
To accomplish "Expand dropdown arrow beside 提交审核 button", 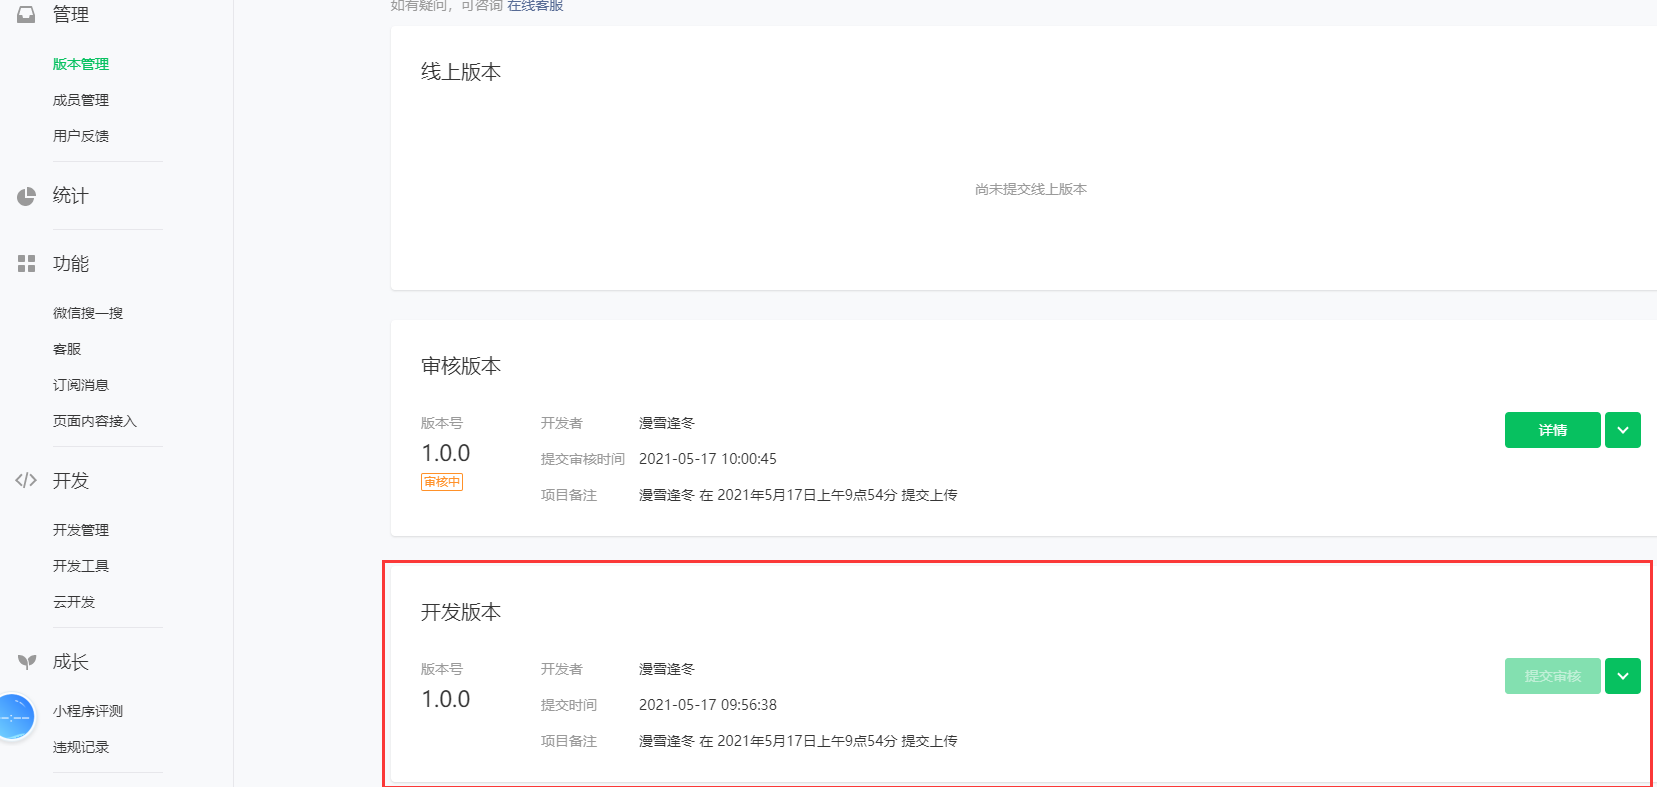I will click(x=1622, y=676).
